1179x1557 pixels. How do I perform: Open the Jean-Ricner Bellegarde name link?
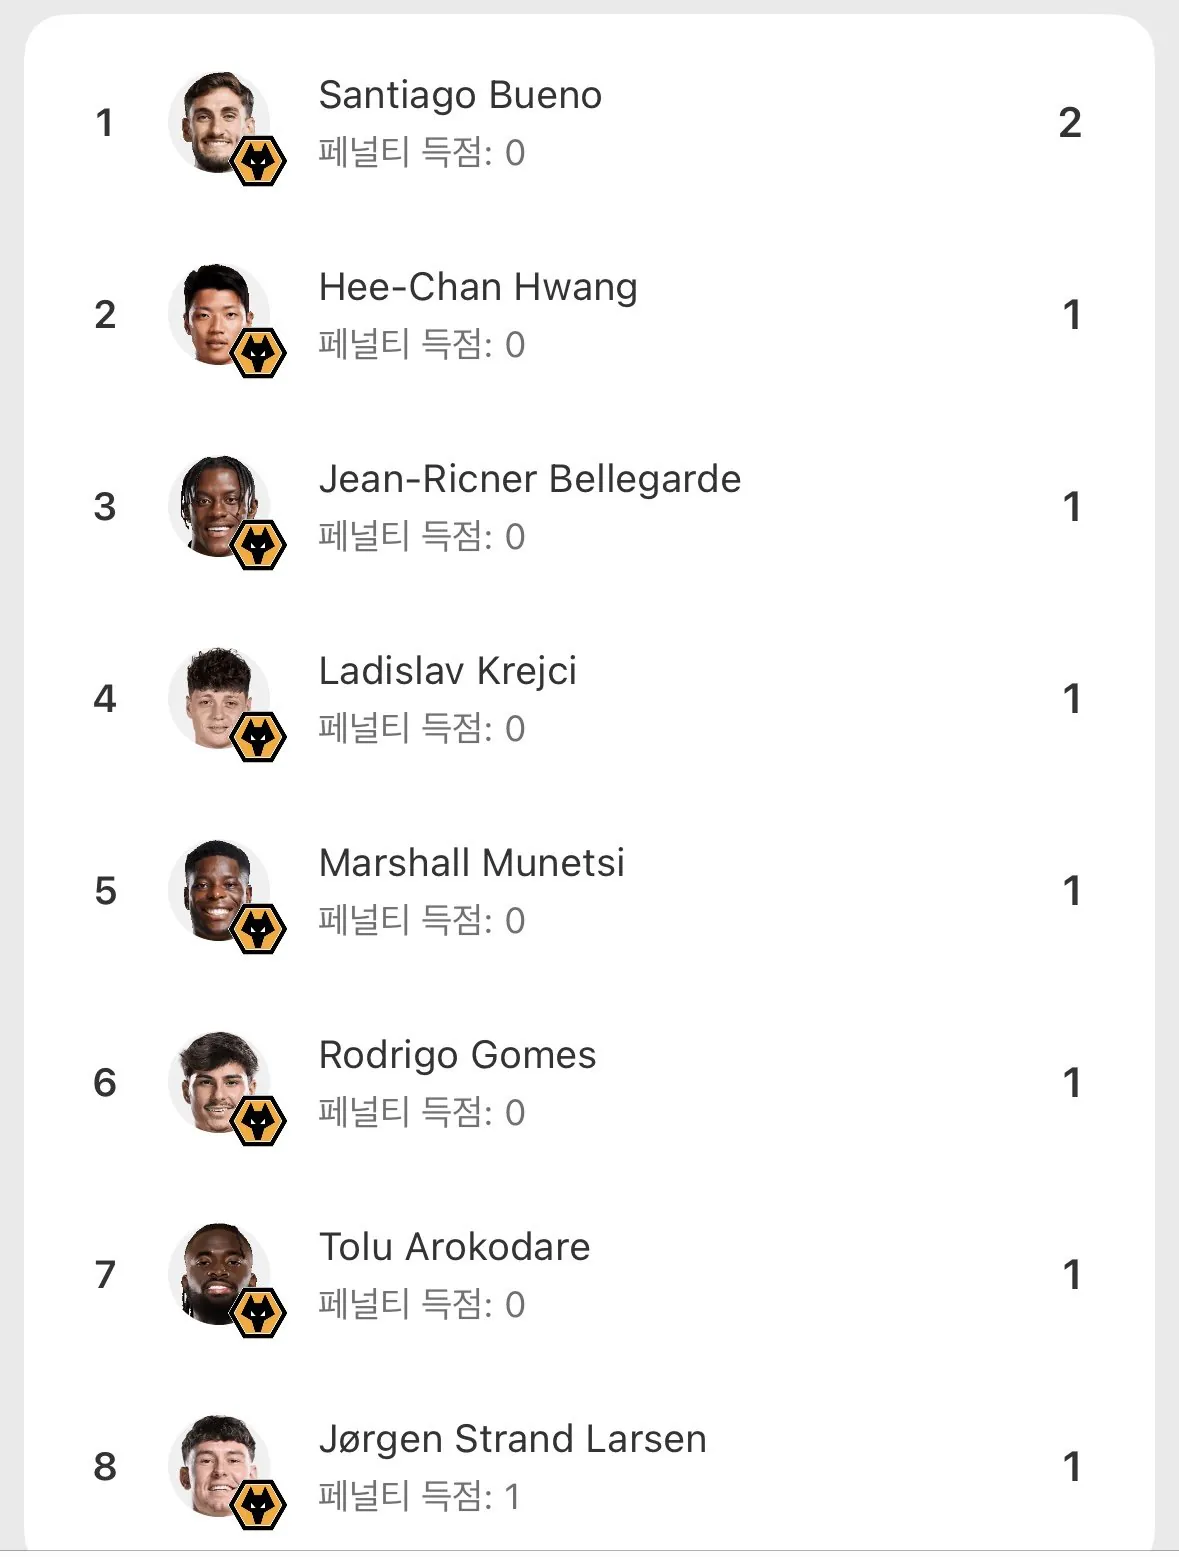coord(530,479)
